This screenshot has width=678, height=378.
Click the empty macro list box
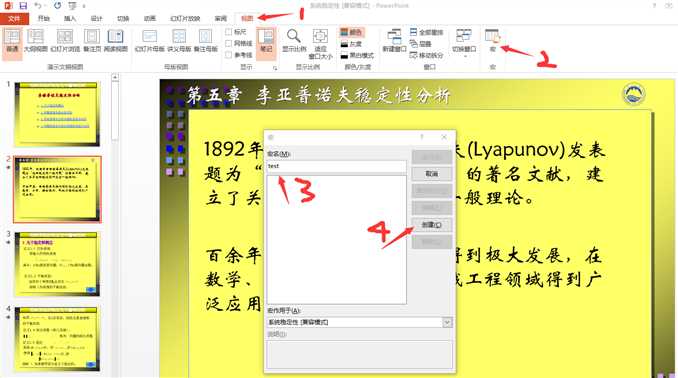coord(336,240)
